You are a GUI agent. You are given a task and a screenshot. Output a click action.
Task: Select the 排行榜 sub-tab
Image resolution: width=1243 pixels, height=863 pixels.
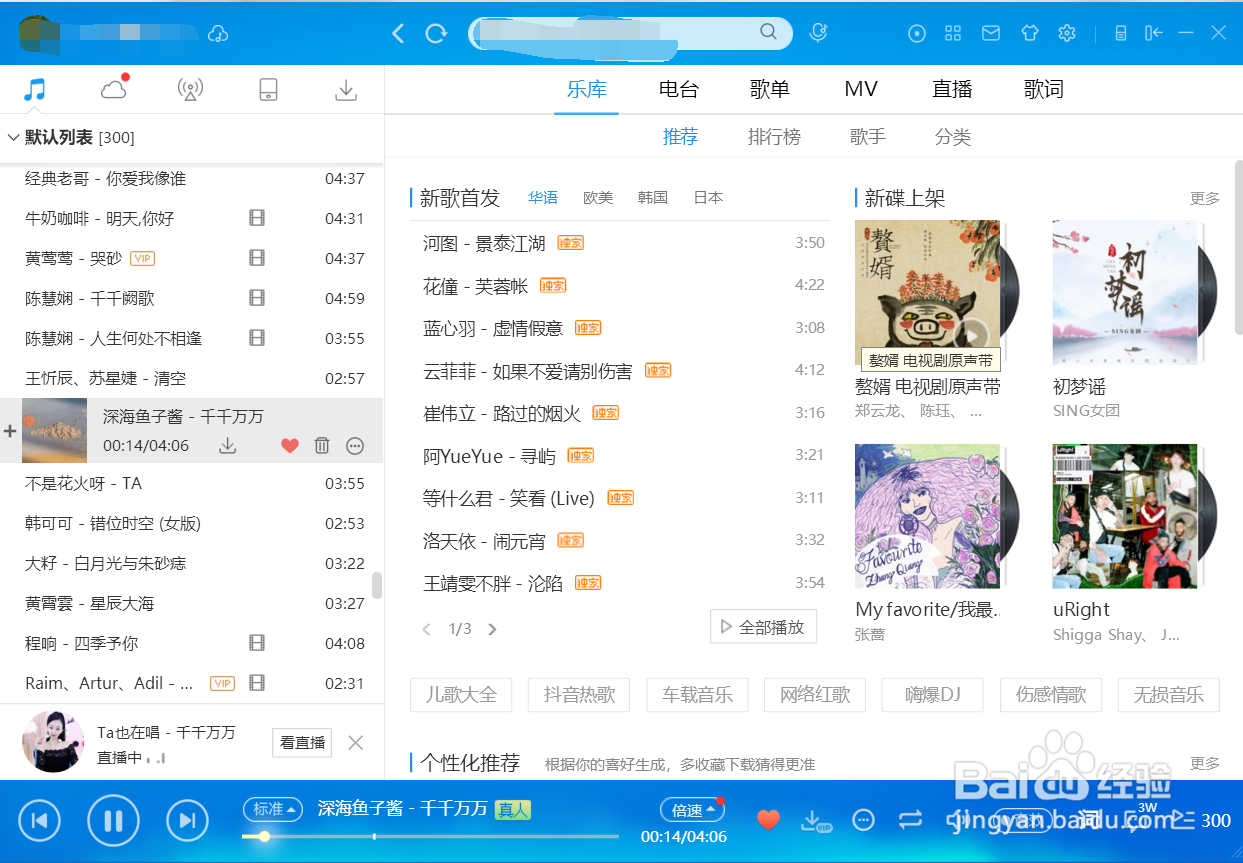tap(774, 137)
